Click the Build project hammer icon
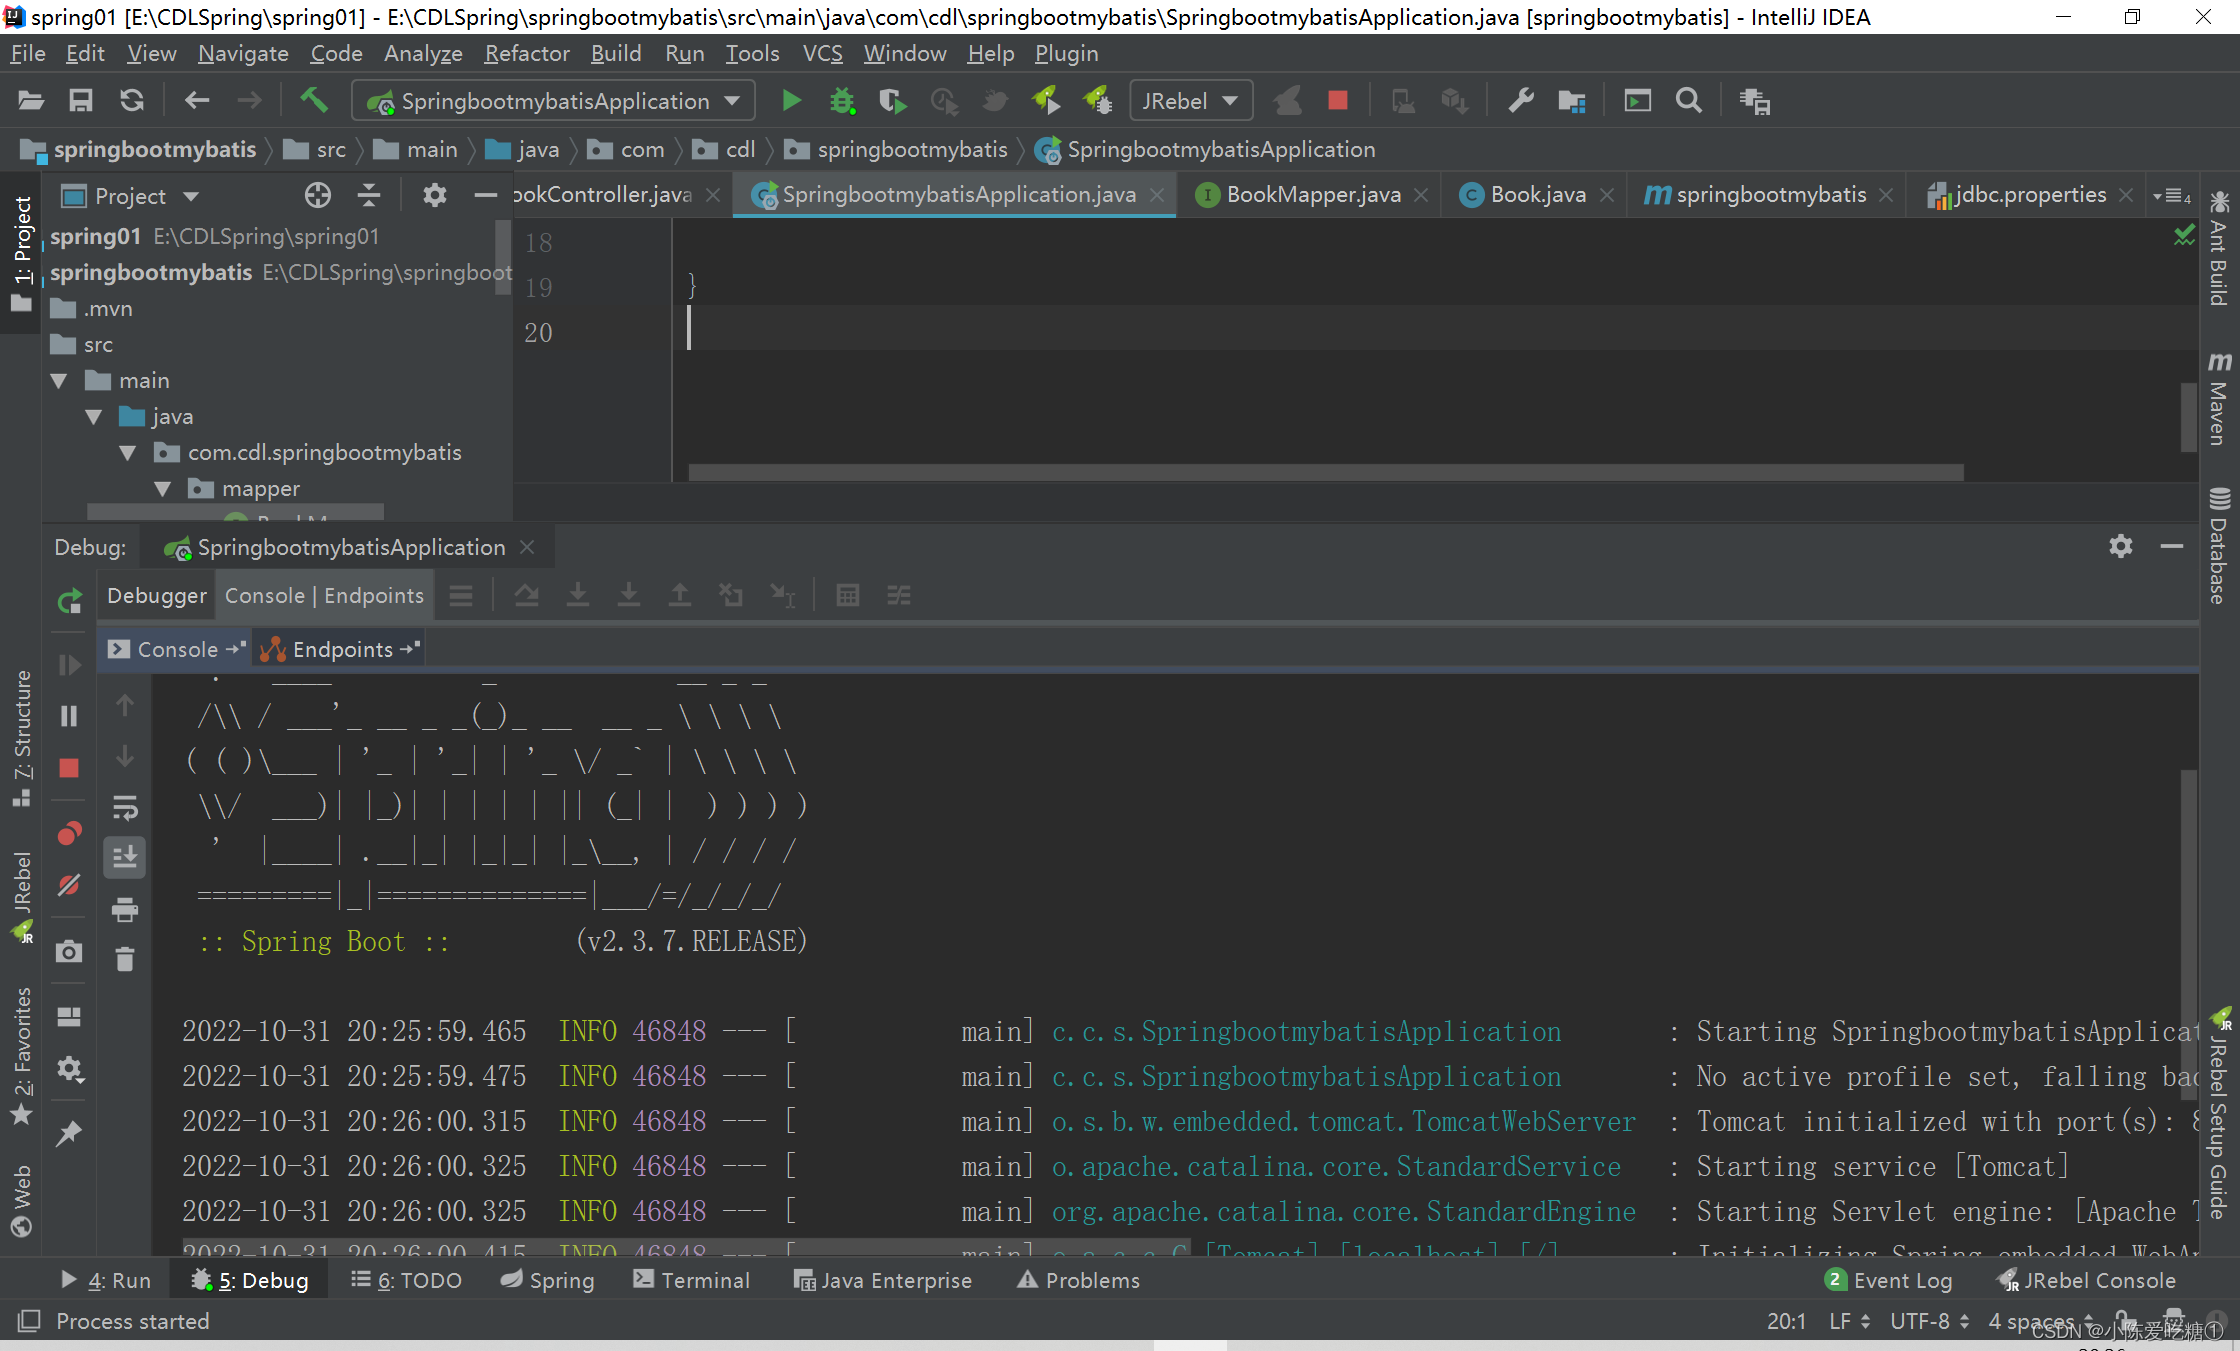This screenshot has width=2240, height=1351. point(313,100)
